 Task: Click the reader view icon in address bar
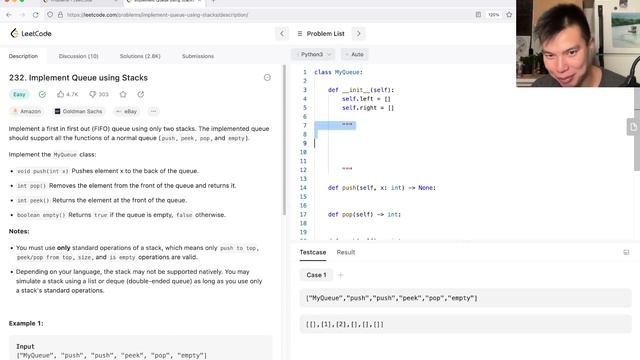pos(478,15)
